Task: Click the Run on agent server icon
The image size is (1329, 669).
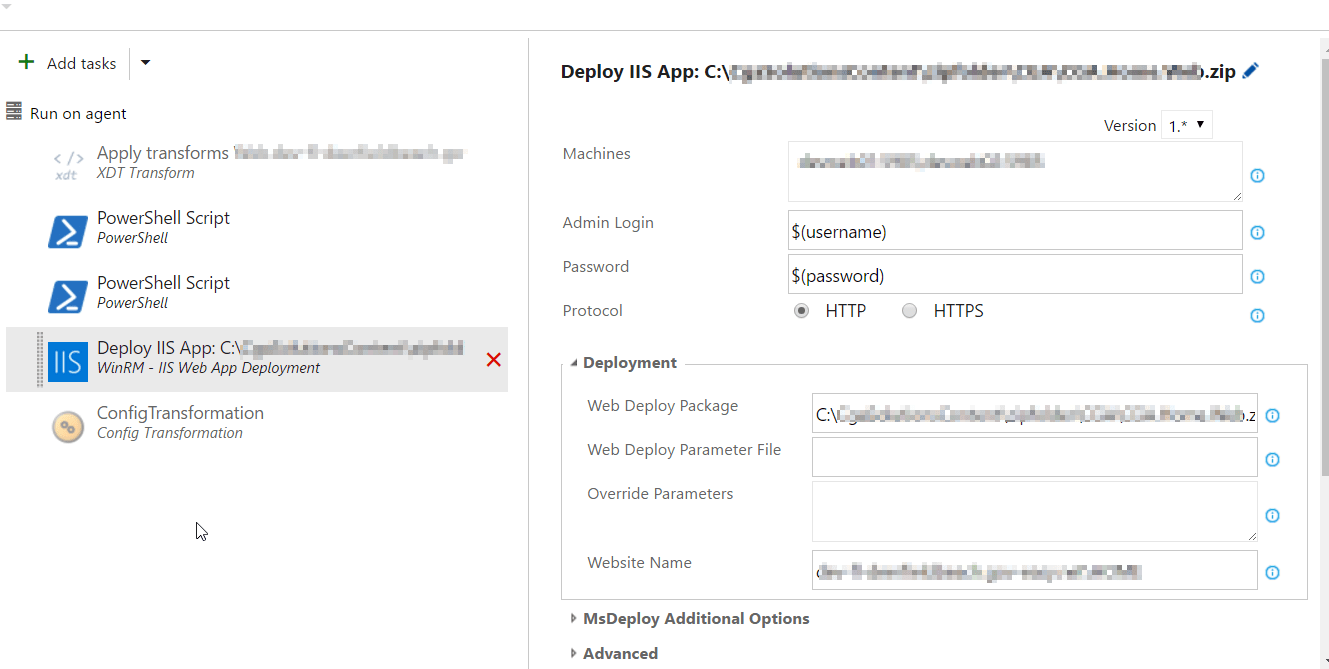Action: (x=14, y=112)
